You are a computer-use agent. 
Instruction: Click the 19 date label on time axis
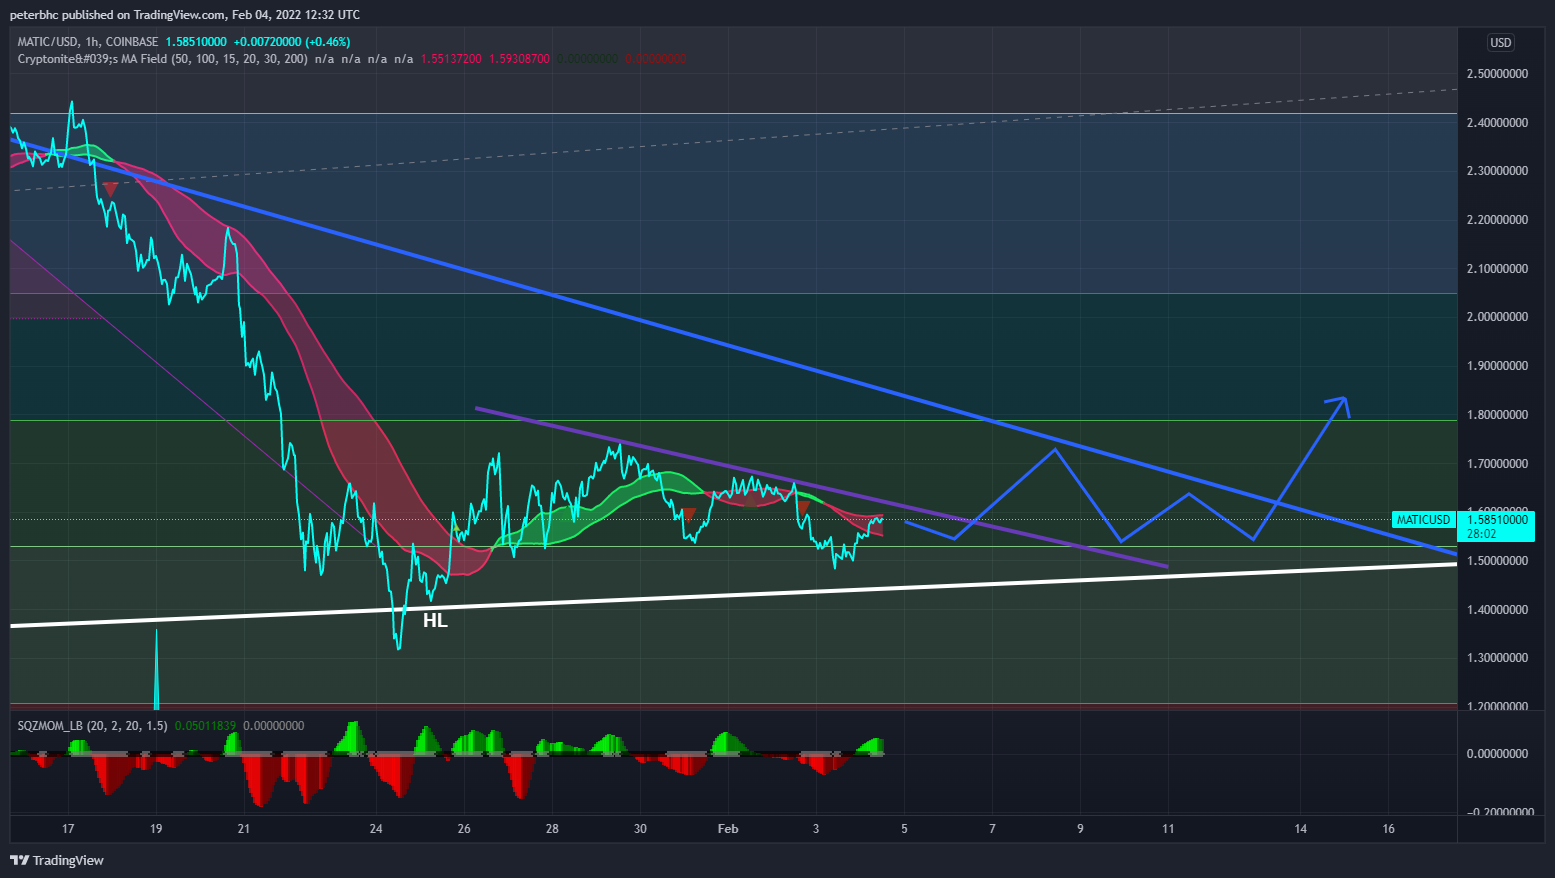tap(156, 829)
